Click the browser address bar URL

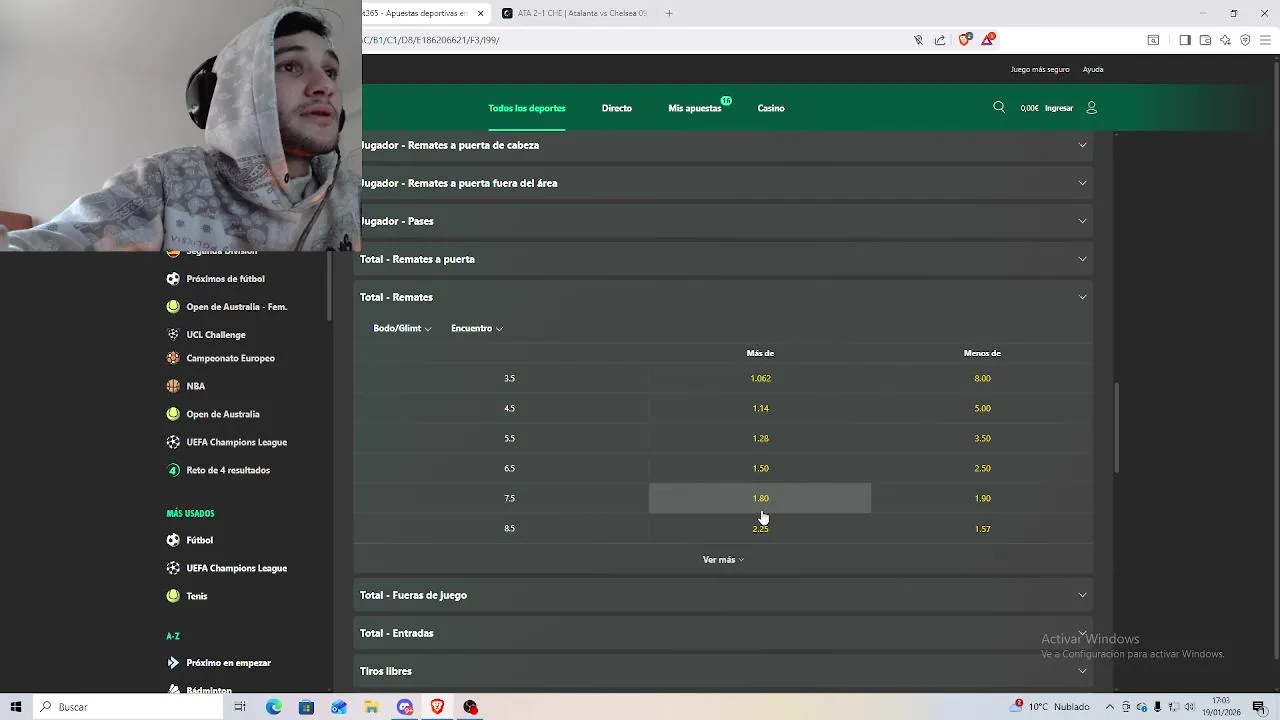pos(430,40)
